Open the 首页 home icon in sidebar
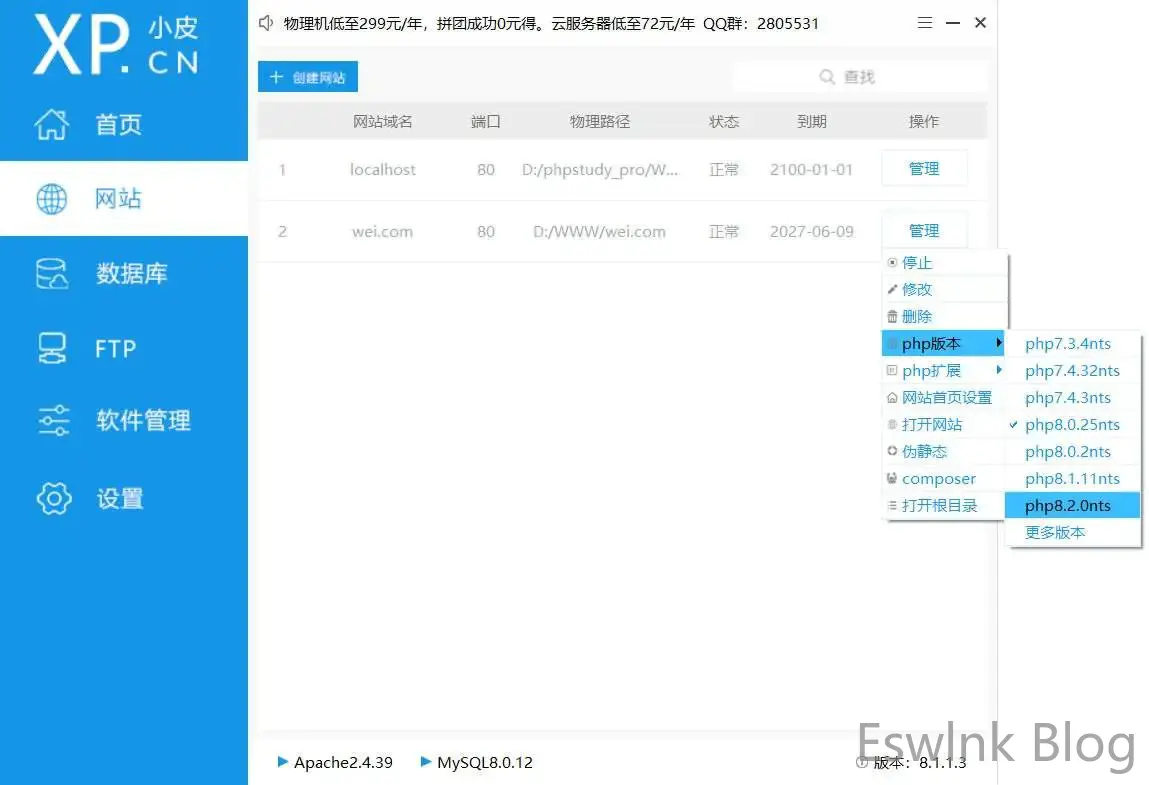Image resolution: width=1149 pixels, height=785 pixels. 52,125
